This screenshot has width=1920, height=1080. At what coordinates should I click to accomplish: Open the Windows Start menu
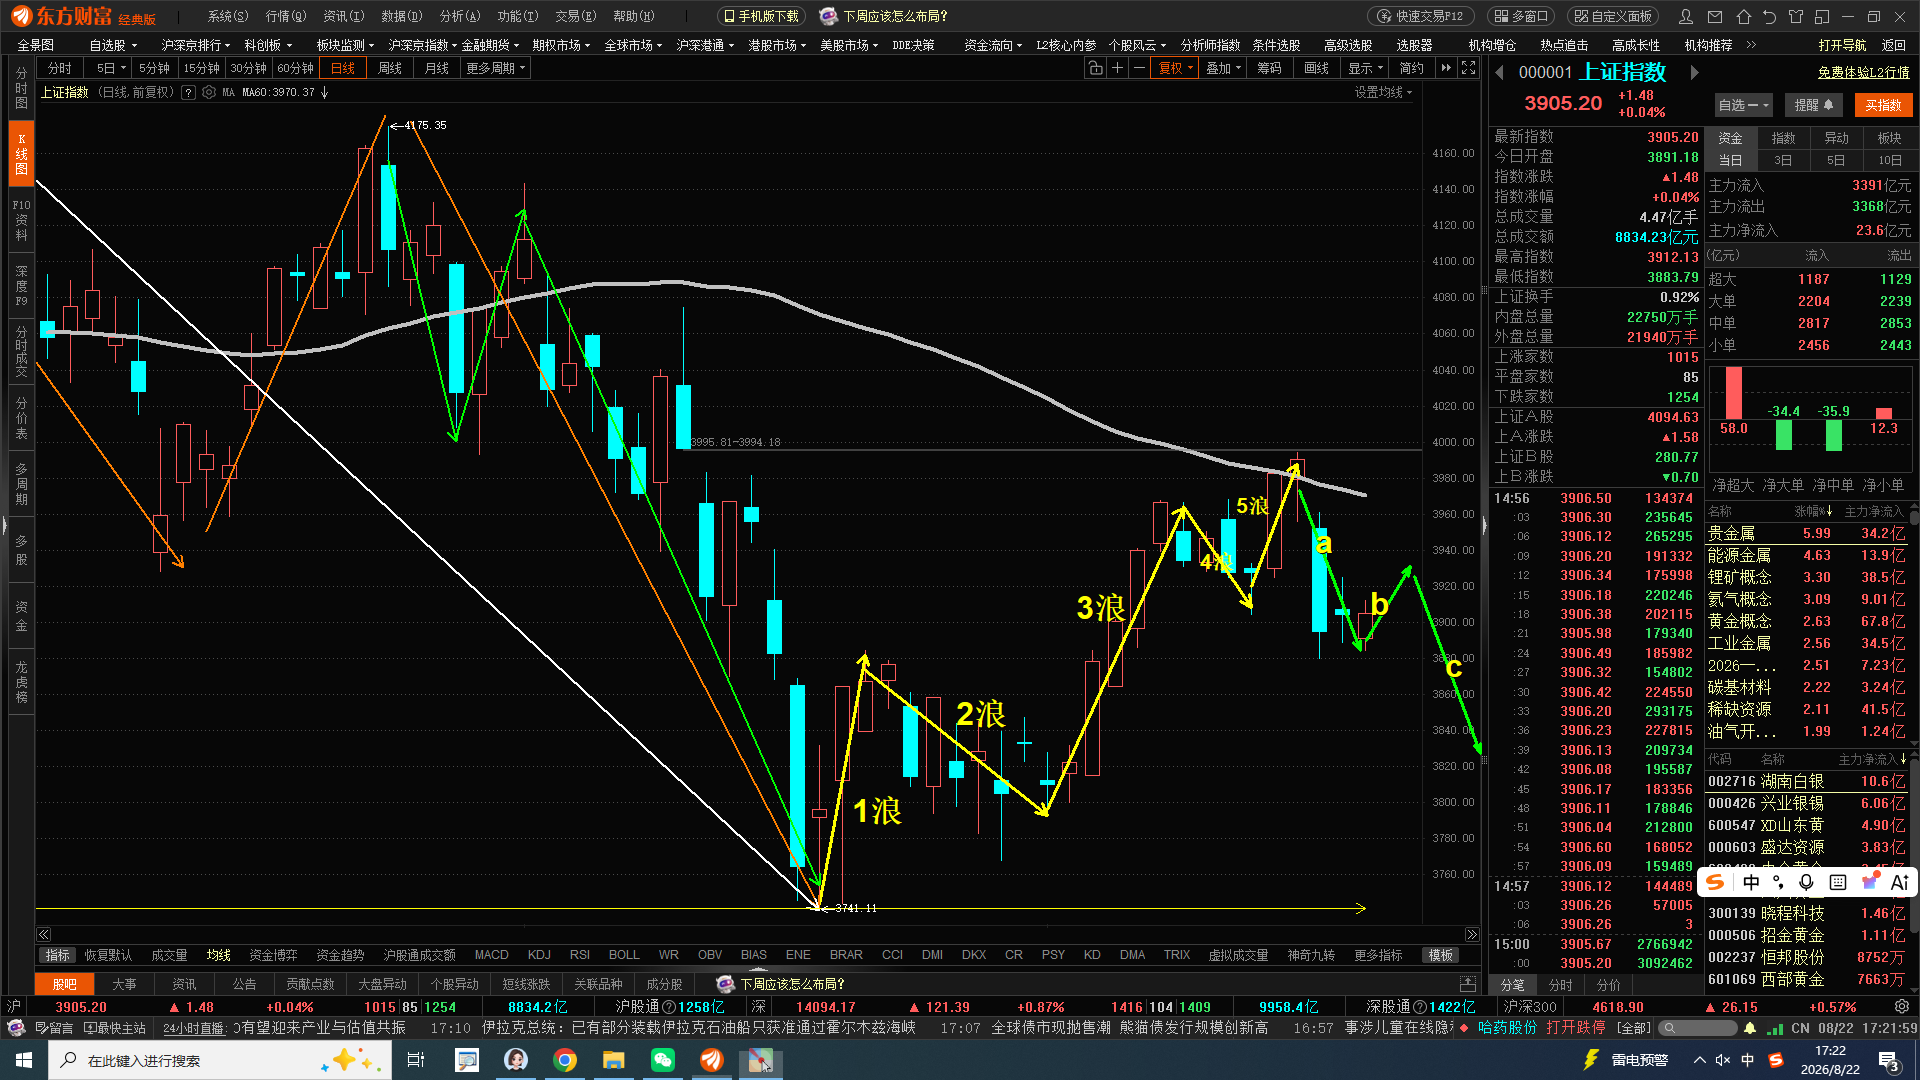[x=24, y=1060]
